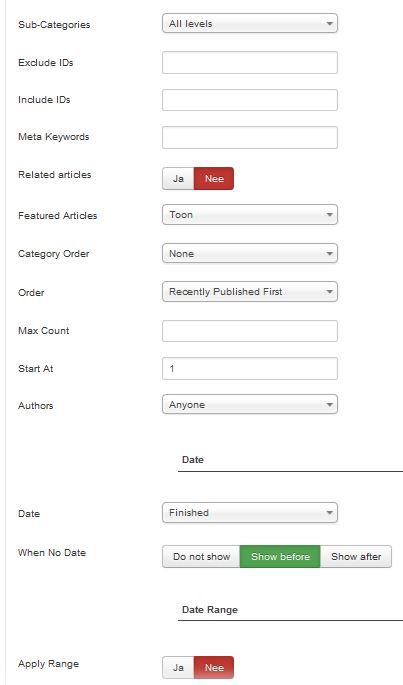
Task: Expand the Authors dropdown set to Anyone
Action: [x=250, y=405]
